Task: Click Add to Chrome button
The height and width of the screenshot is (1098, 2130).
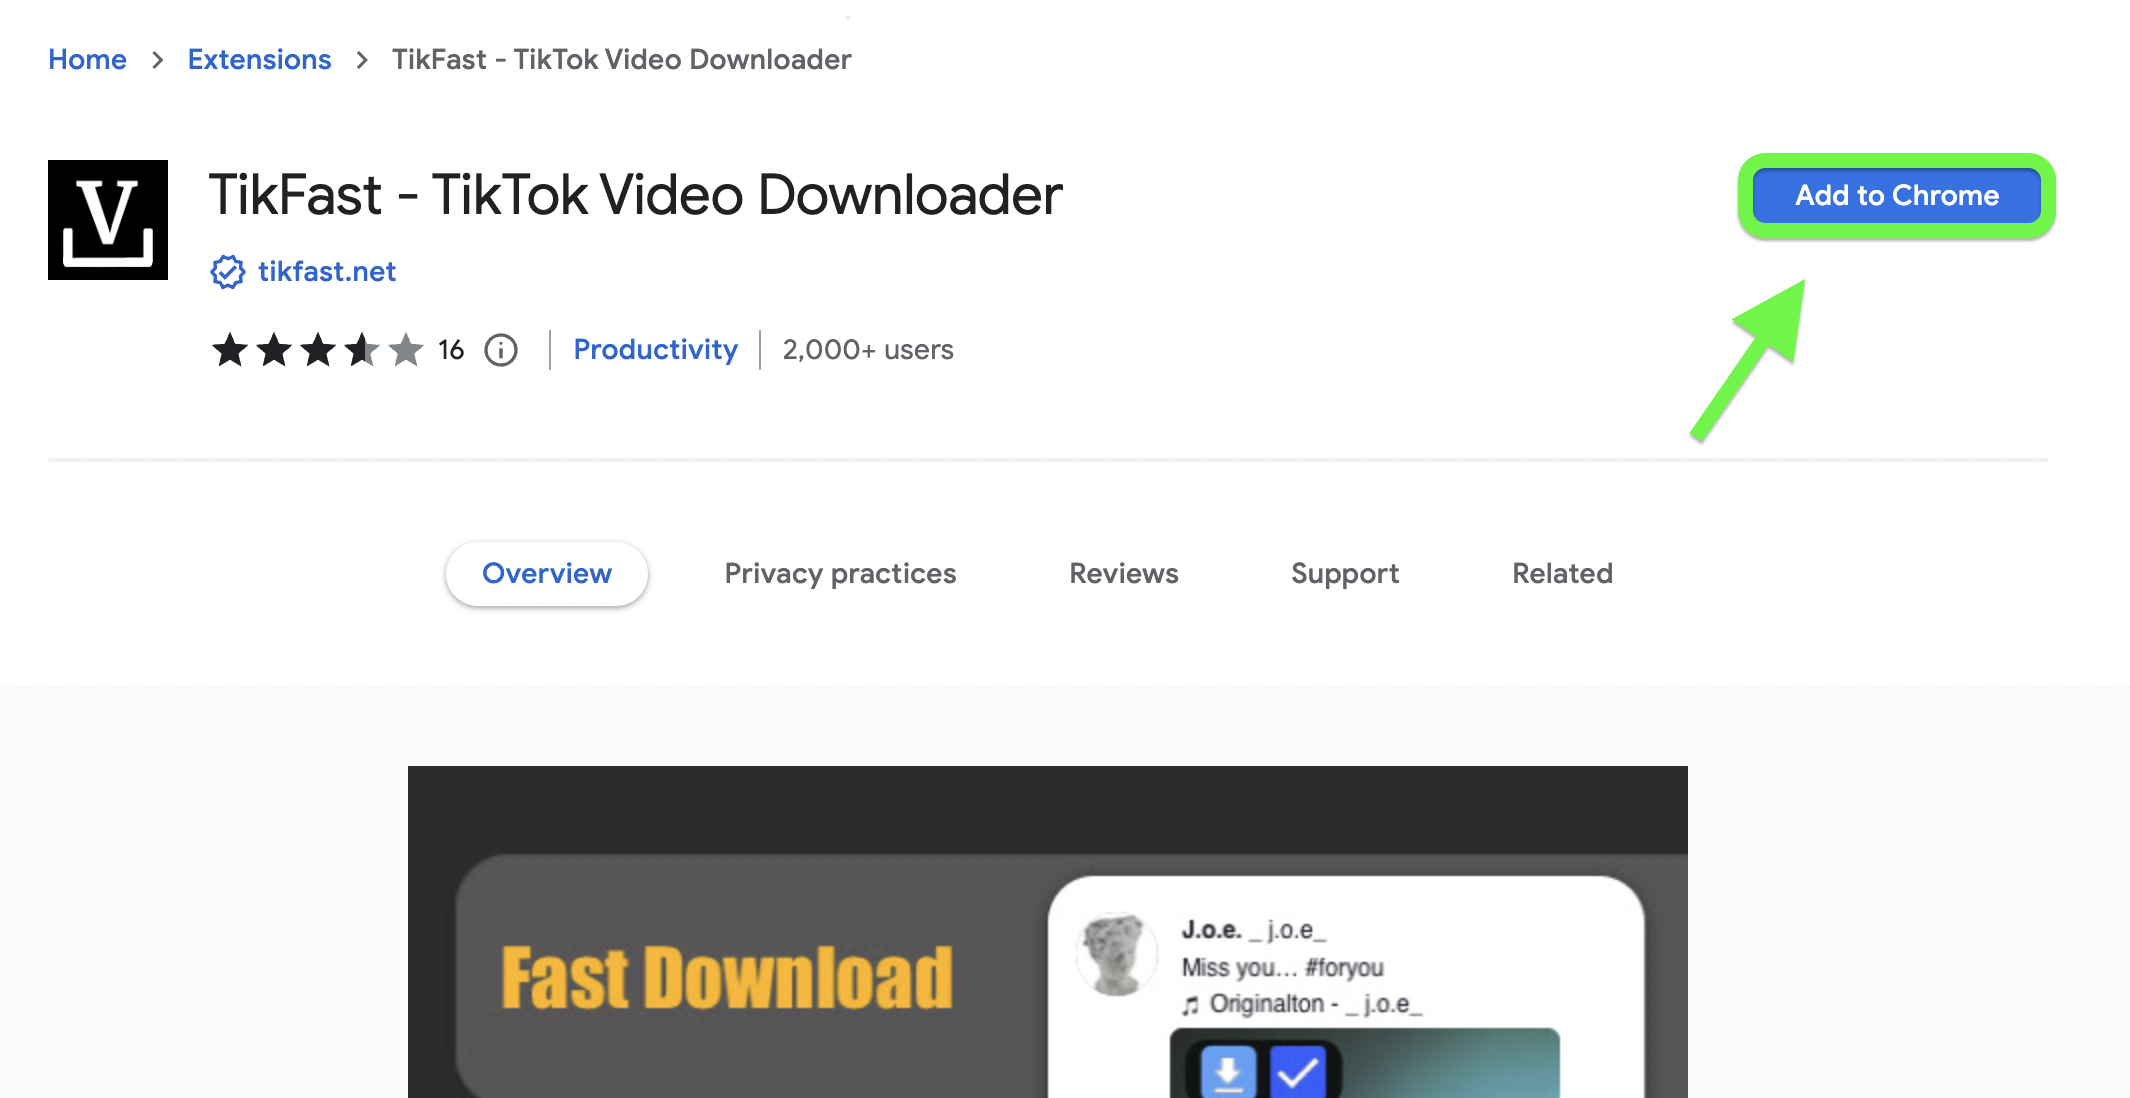Action: tap(1897, 196)
